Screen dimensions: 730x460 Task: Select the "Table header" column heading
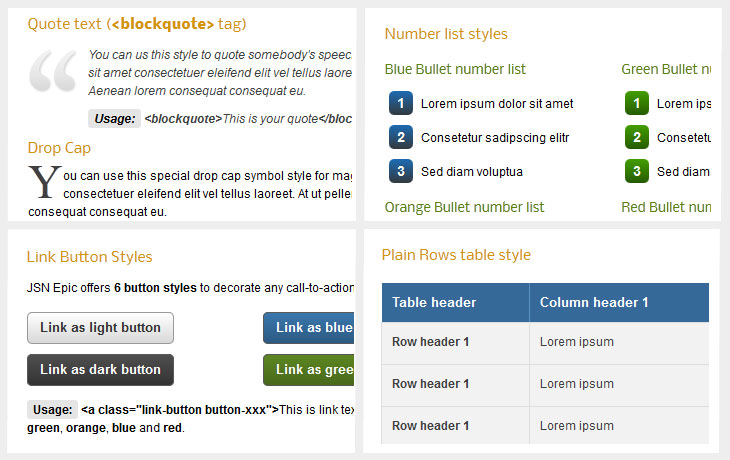[x=434, y=302]
